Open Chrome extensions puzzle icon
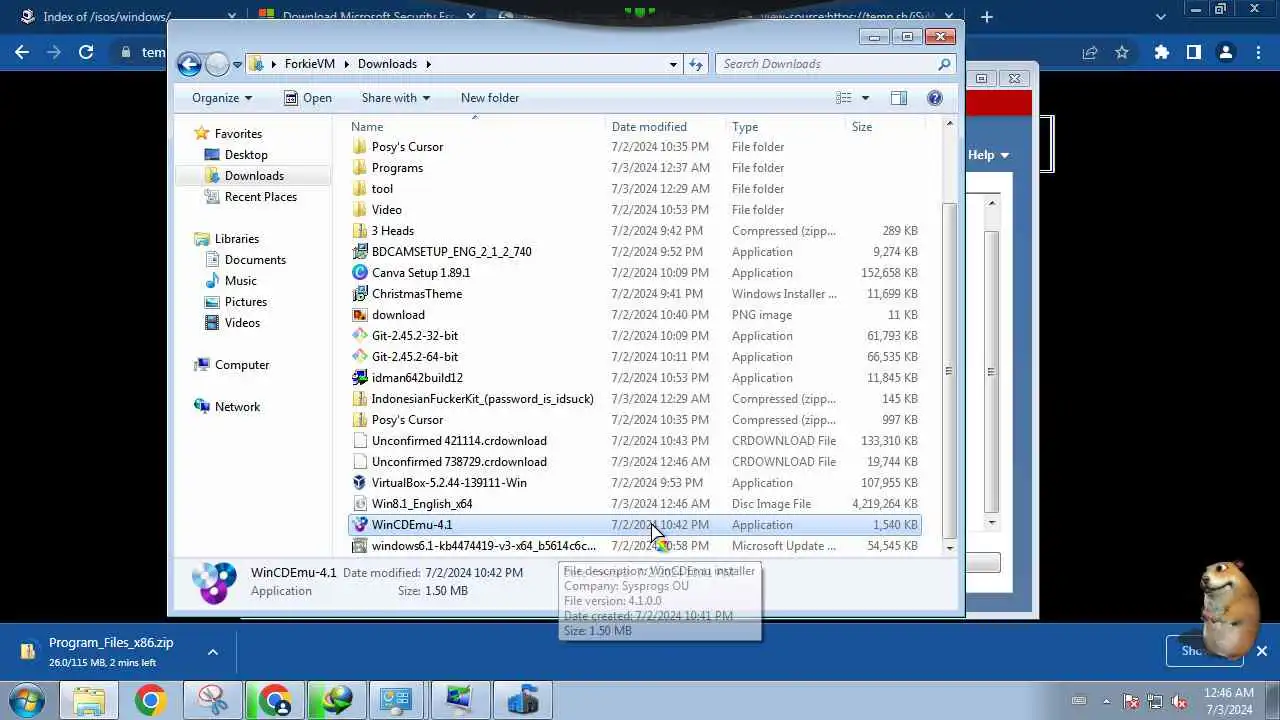This screenshot has width=1280, height=720. pyautogui.click(x=1162, y=52)
